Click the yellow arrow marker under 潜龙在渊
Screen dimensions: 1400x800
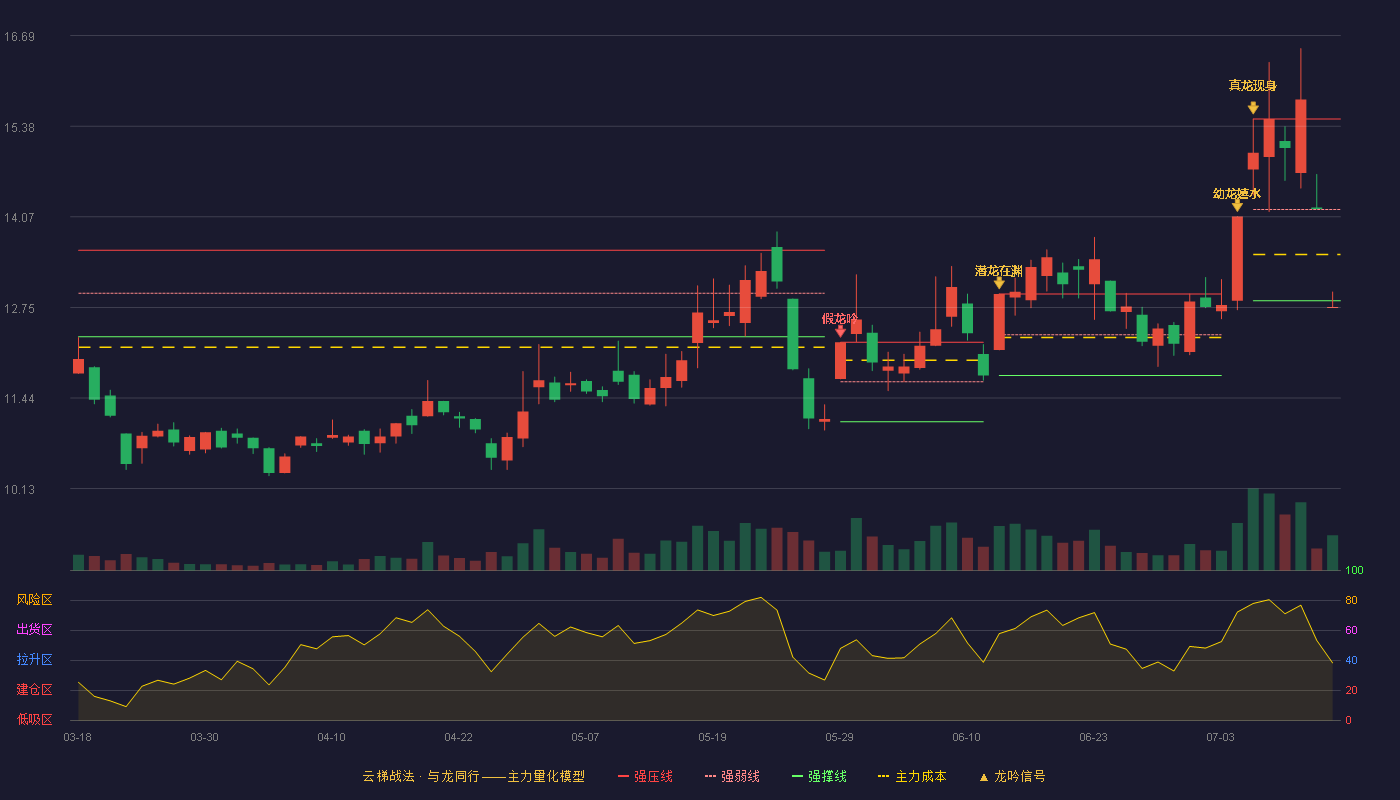[x=999, y=283]
